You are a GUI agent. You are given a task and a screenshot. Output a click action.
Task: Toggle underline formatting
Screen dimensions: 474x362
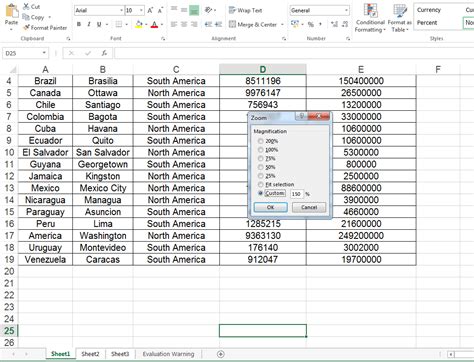coord(99,24)
